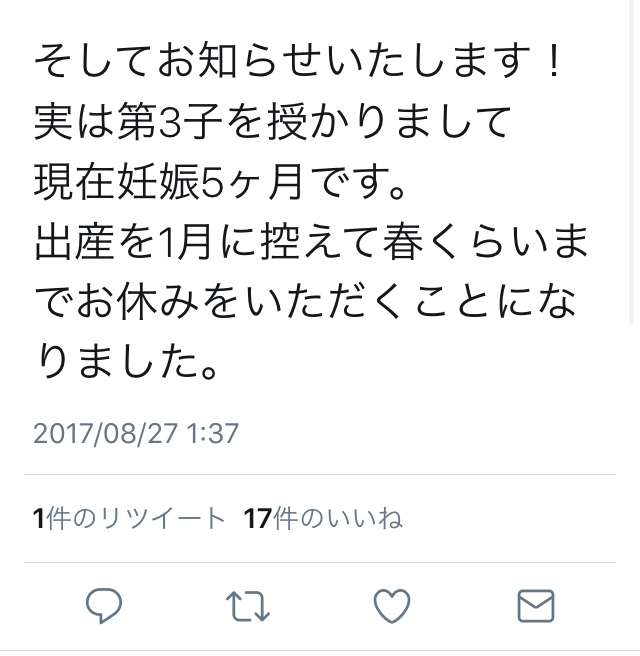
Task: Open the 1件のリツイート list
Action: click(129, 519)
